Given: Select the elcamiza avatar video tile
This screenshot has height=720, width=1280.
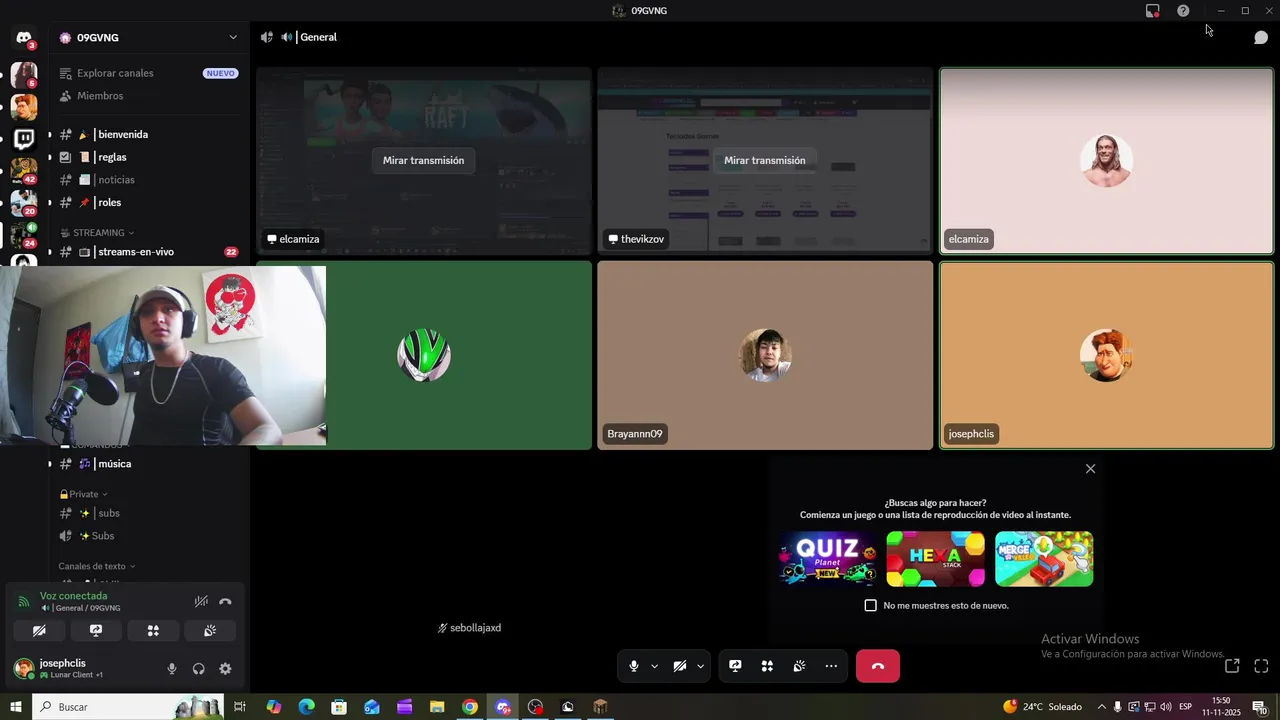Looking at the screenshot, I should [x=1106, y=161].
